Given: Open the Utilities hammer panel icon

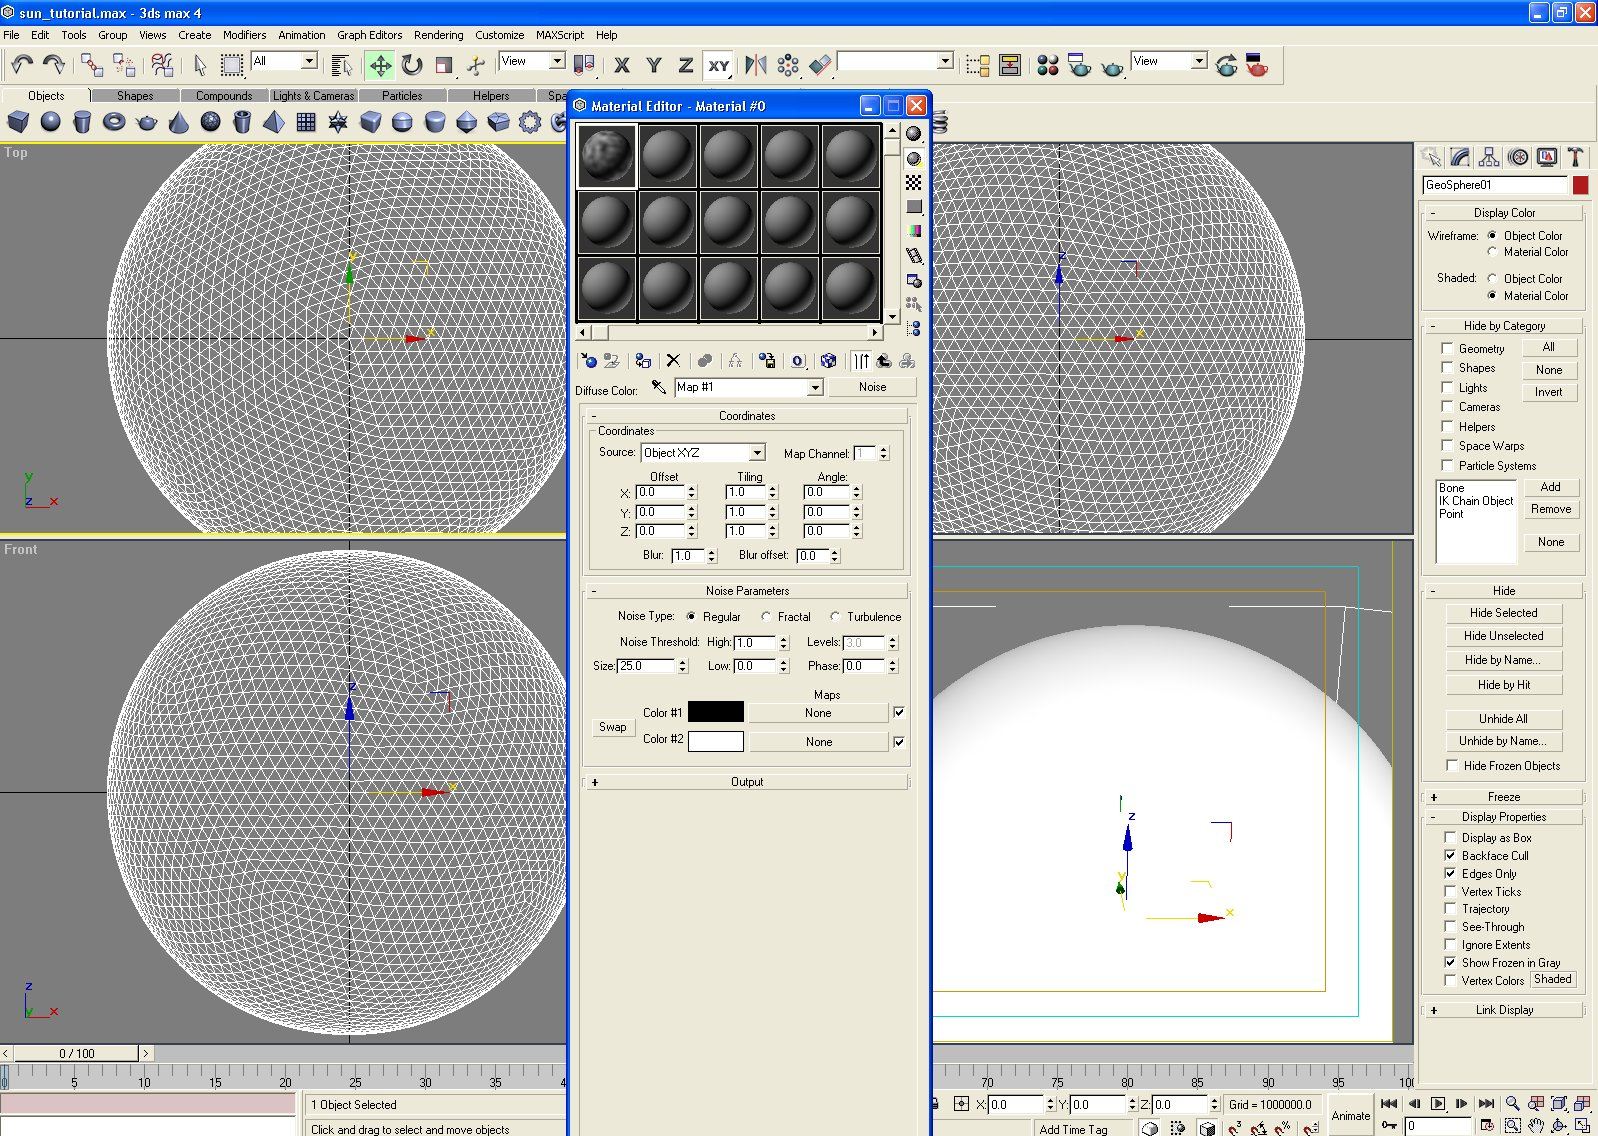Looking at the screenshot, I should [1575, 157].
